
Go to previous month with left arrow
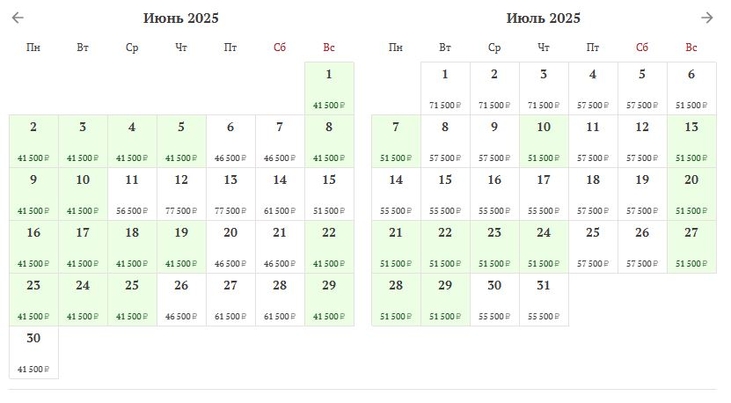point(18,18)
